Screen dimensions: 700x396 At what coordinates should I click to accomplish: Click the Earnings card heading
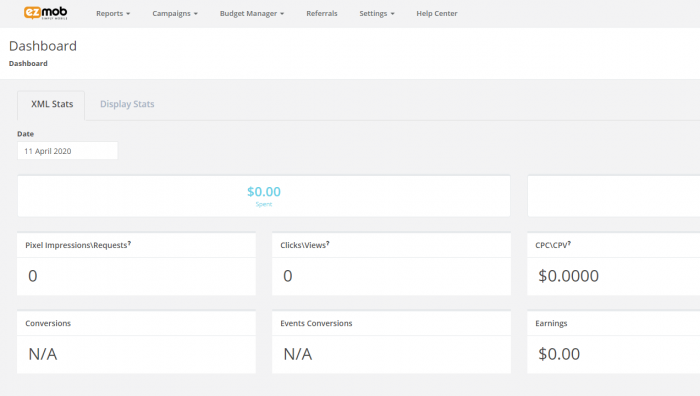tap(551, 323)
